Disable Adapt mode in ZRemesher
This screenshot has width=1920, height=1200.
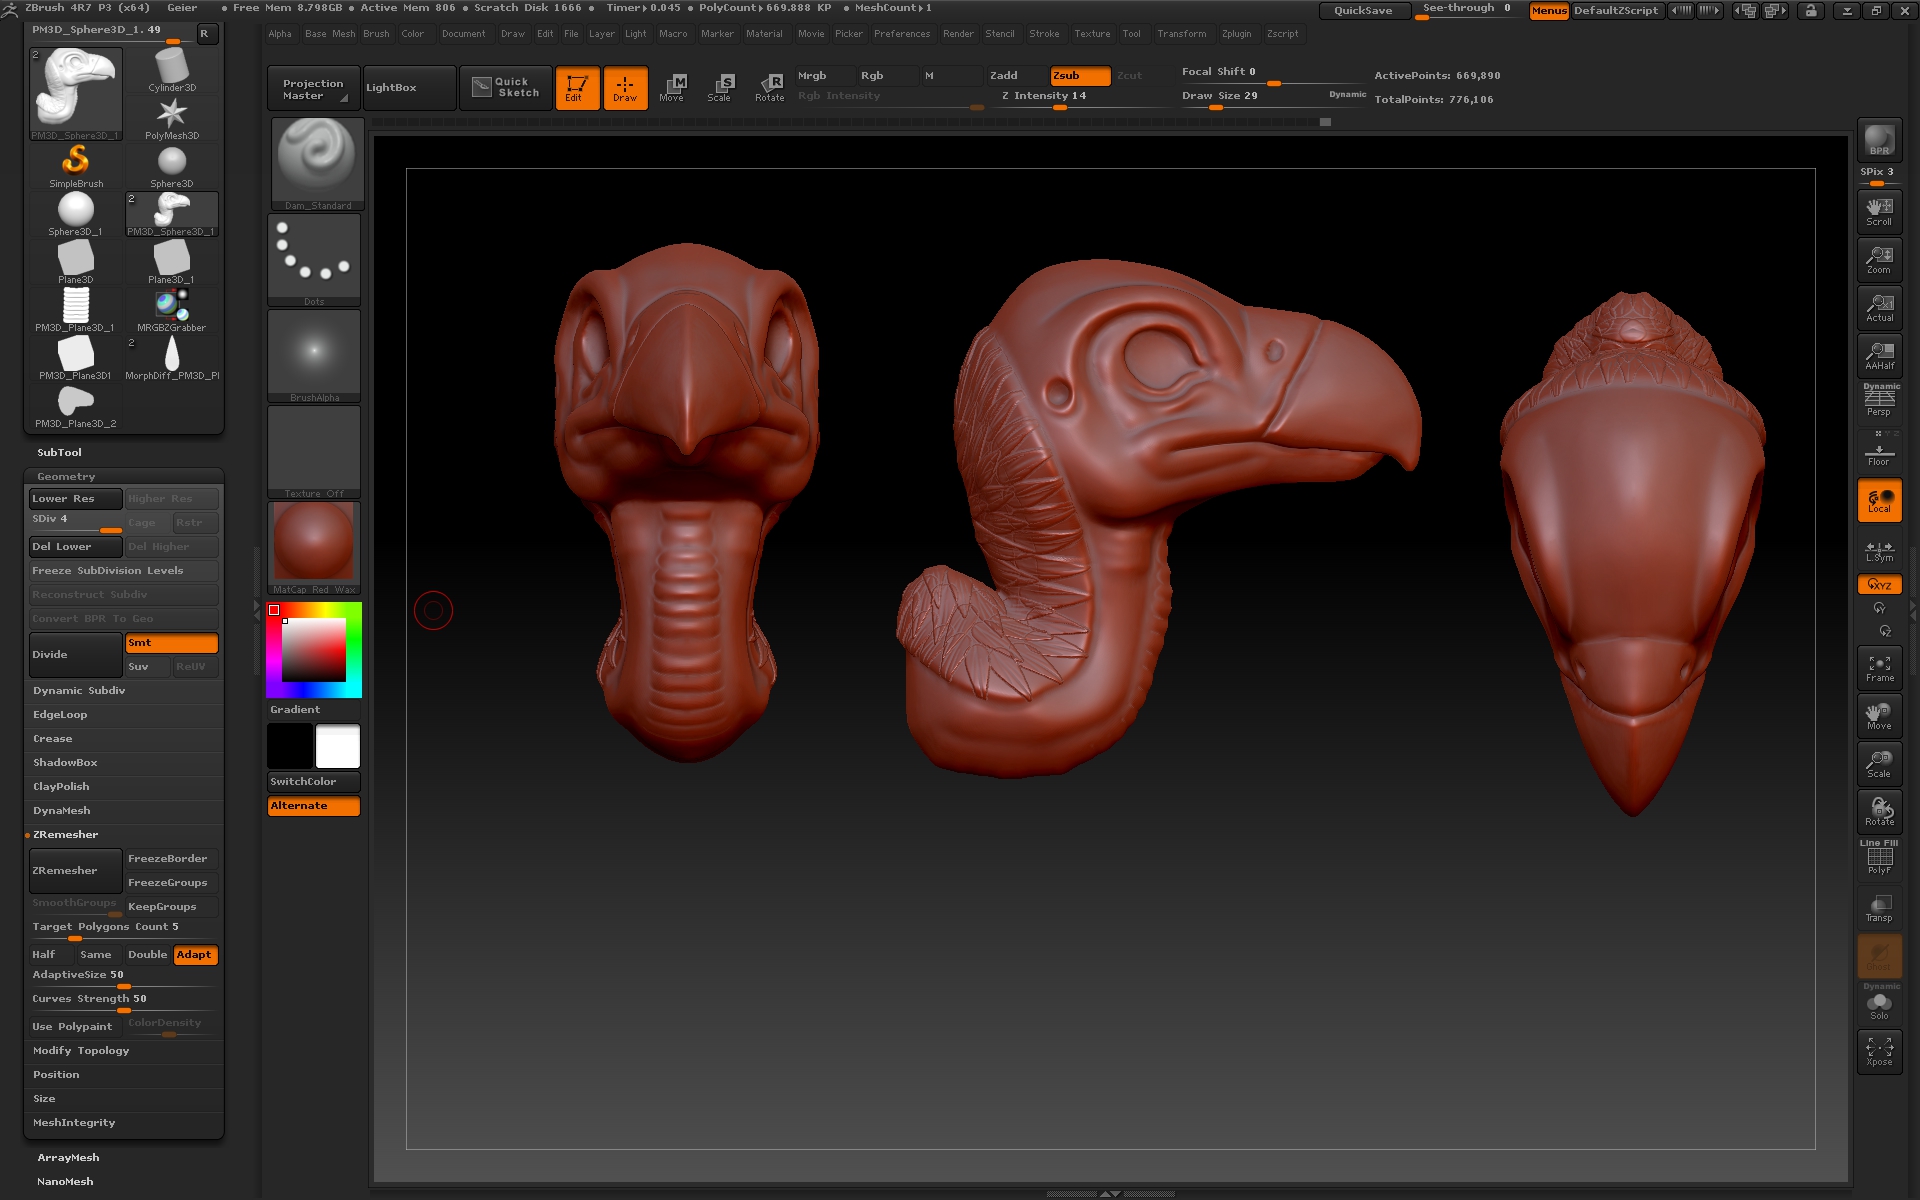click(x=195, y=955)
